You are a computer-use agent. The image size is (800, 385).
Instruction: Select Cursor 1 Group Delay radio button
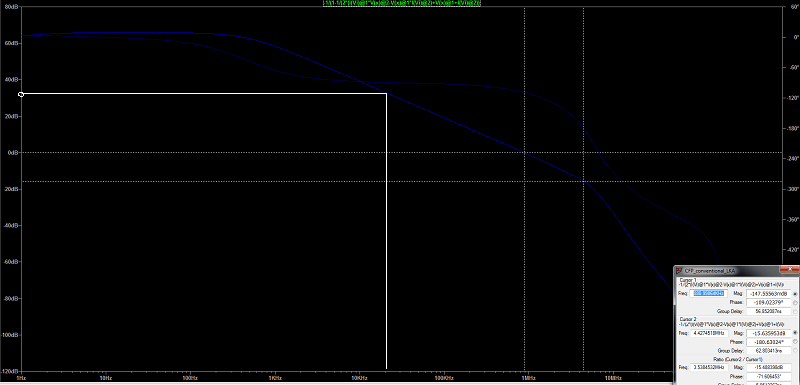point(795,312)
